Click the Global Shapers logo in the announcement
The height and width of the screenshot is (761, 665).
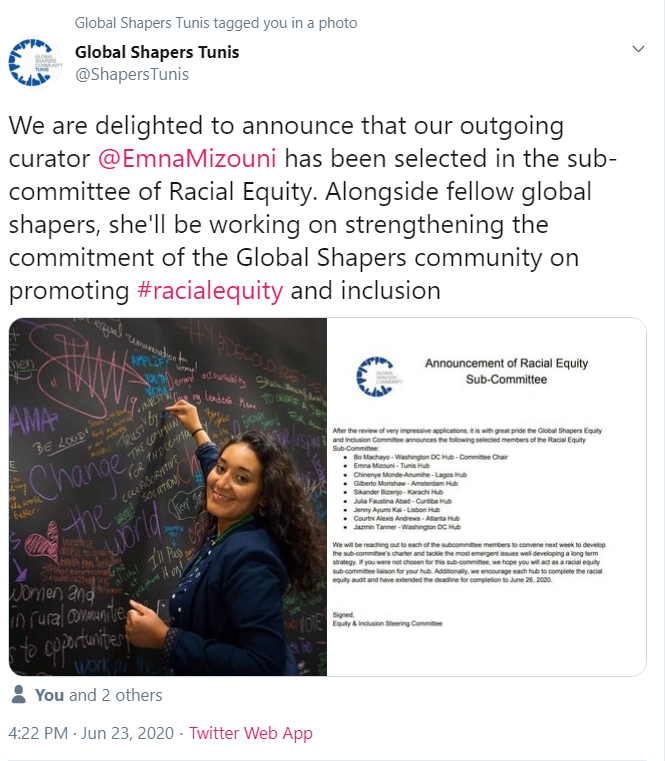(x=376, y=376)
